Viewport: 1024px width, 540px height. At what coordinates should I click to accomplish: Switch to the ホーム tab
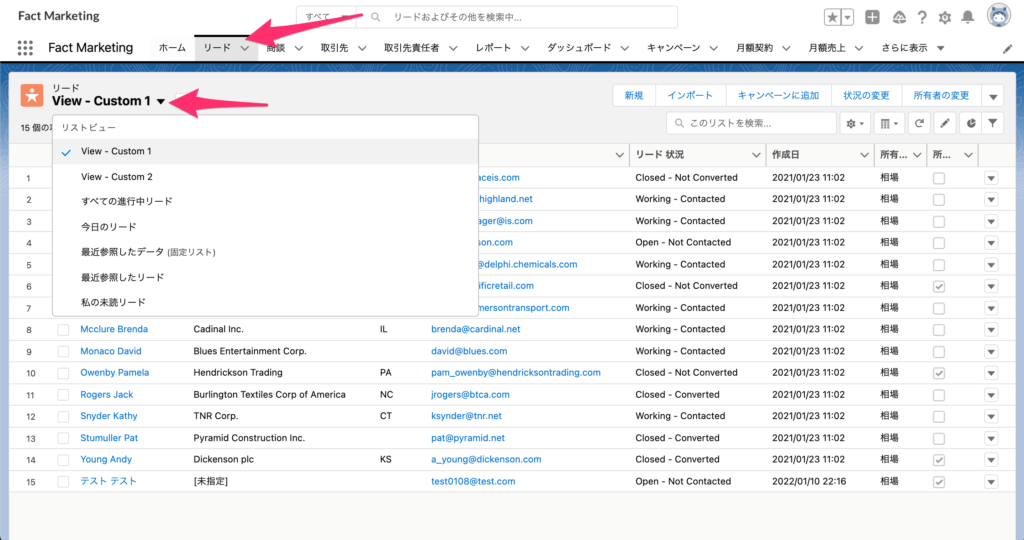click(172, 48)
